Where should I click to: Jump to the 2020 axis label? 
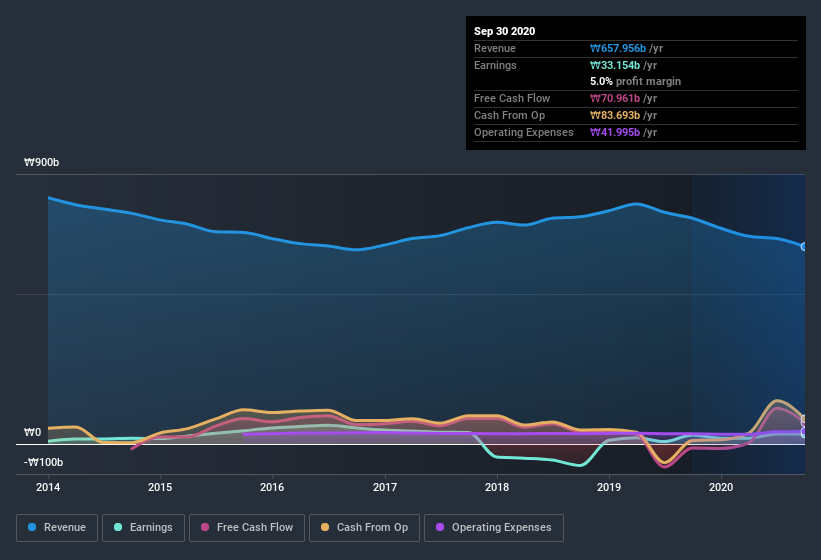[x=721, y=487]
